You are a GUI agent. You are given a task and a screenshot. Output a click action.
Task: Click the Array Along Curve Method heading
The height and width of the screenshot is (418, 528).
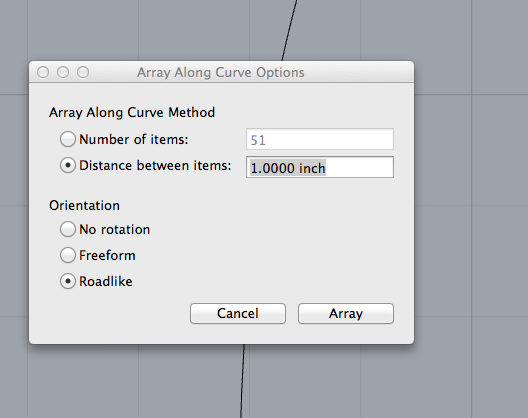pyautogui.click(x=132, y=112)
